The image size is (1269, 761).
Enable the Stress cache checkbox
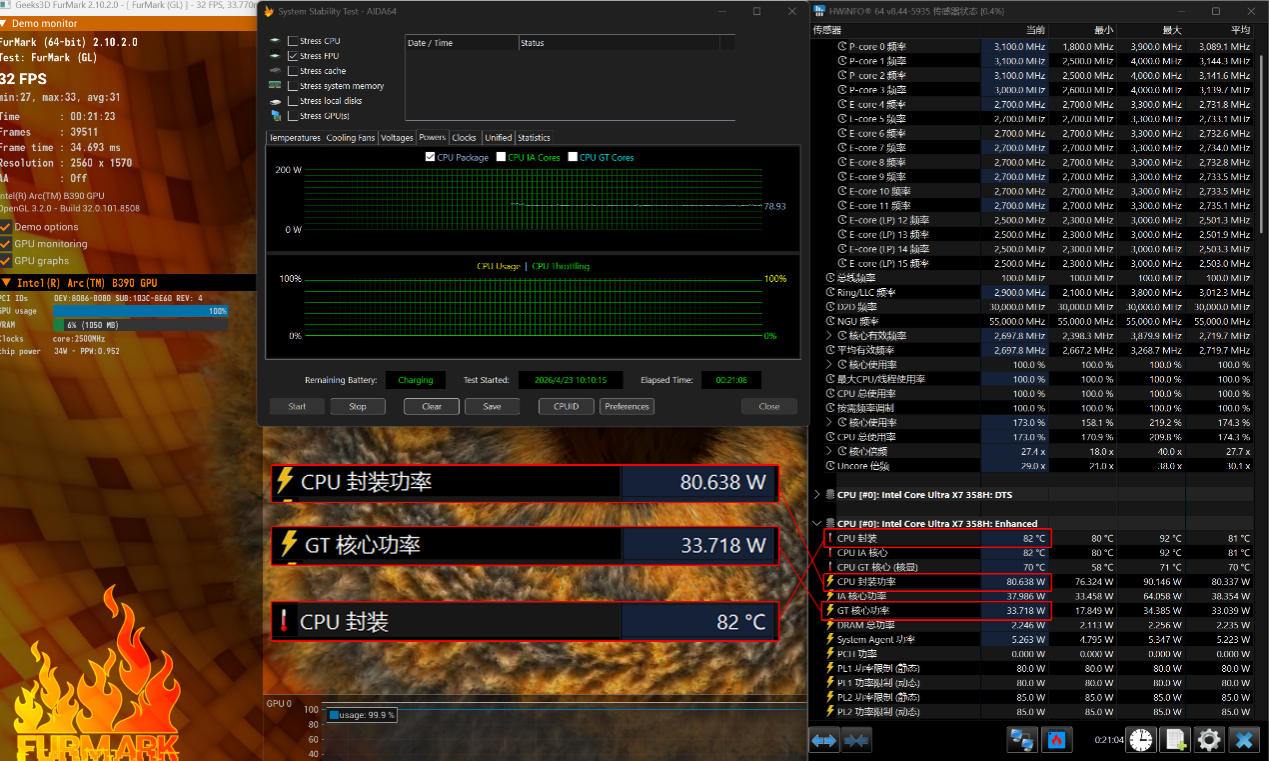pos(292,71)
